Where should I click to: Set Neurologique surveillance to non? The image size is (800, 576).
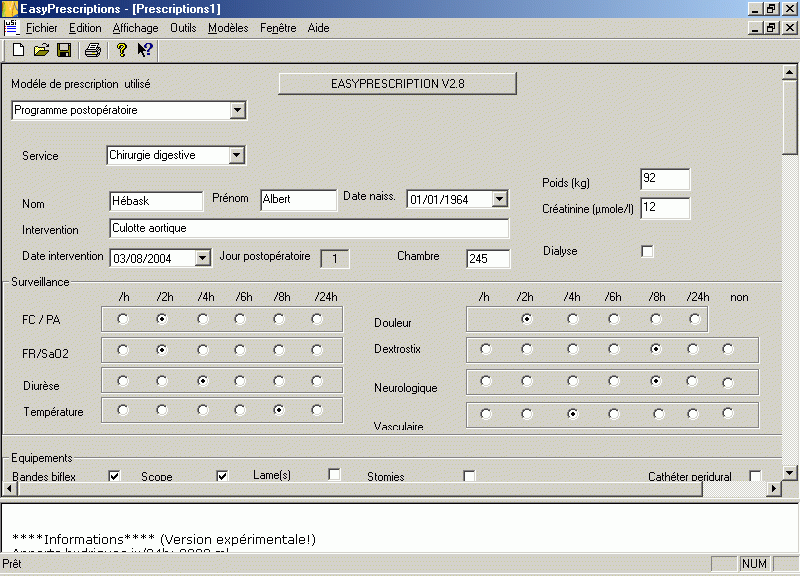point(728,383)
